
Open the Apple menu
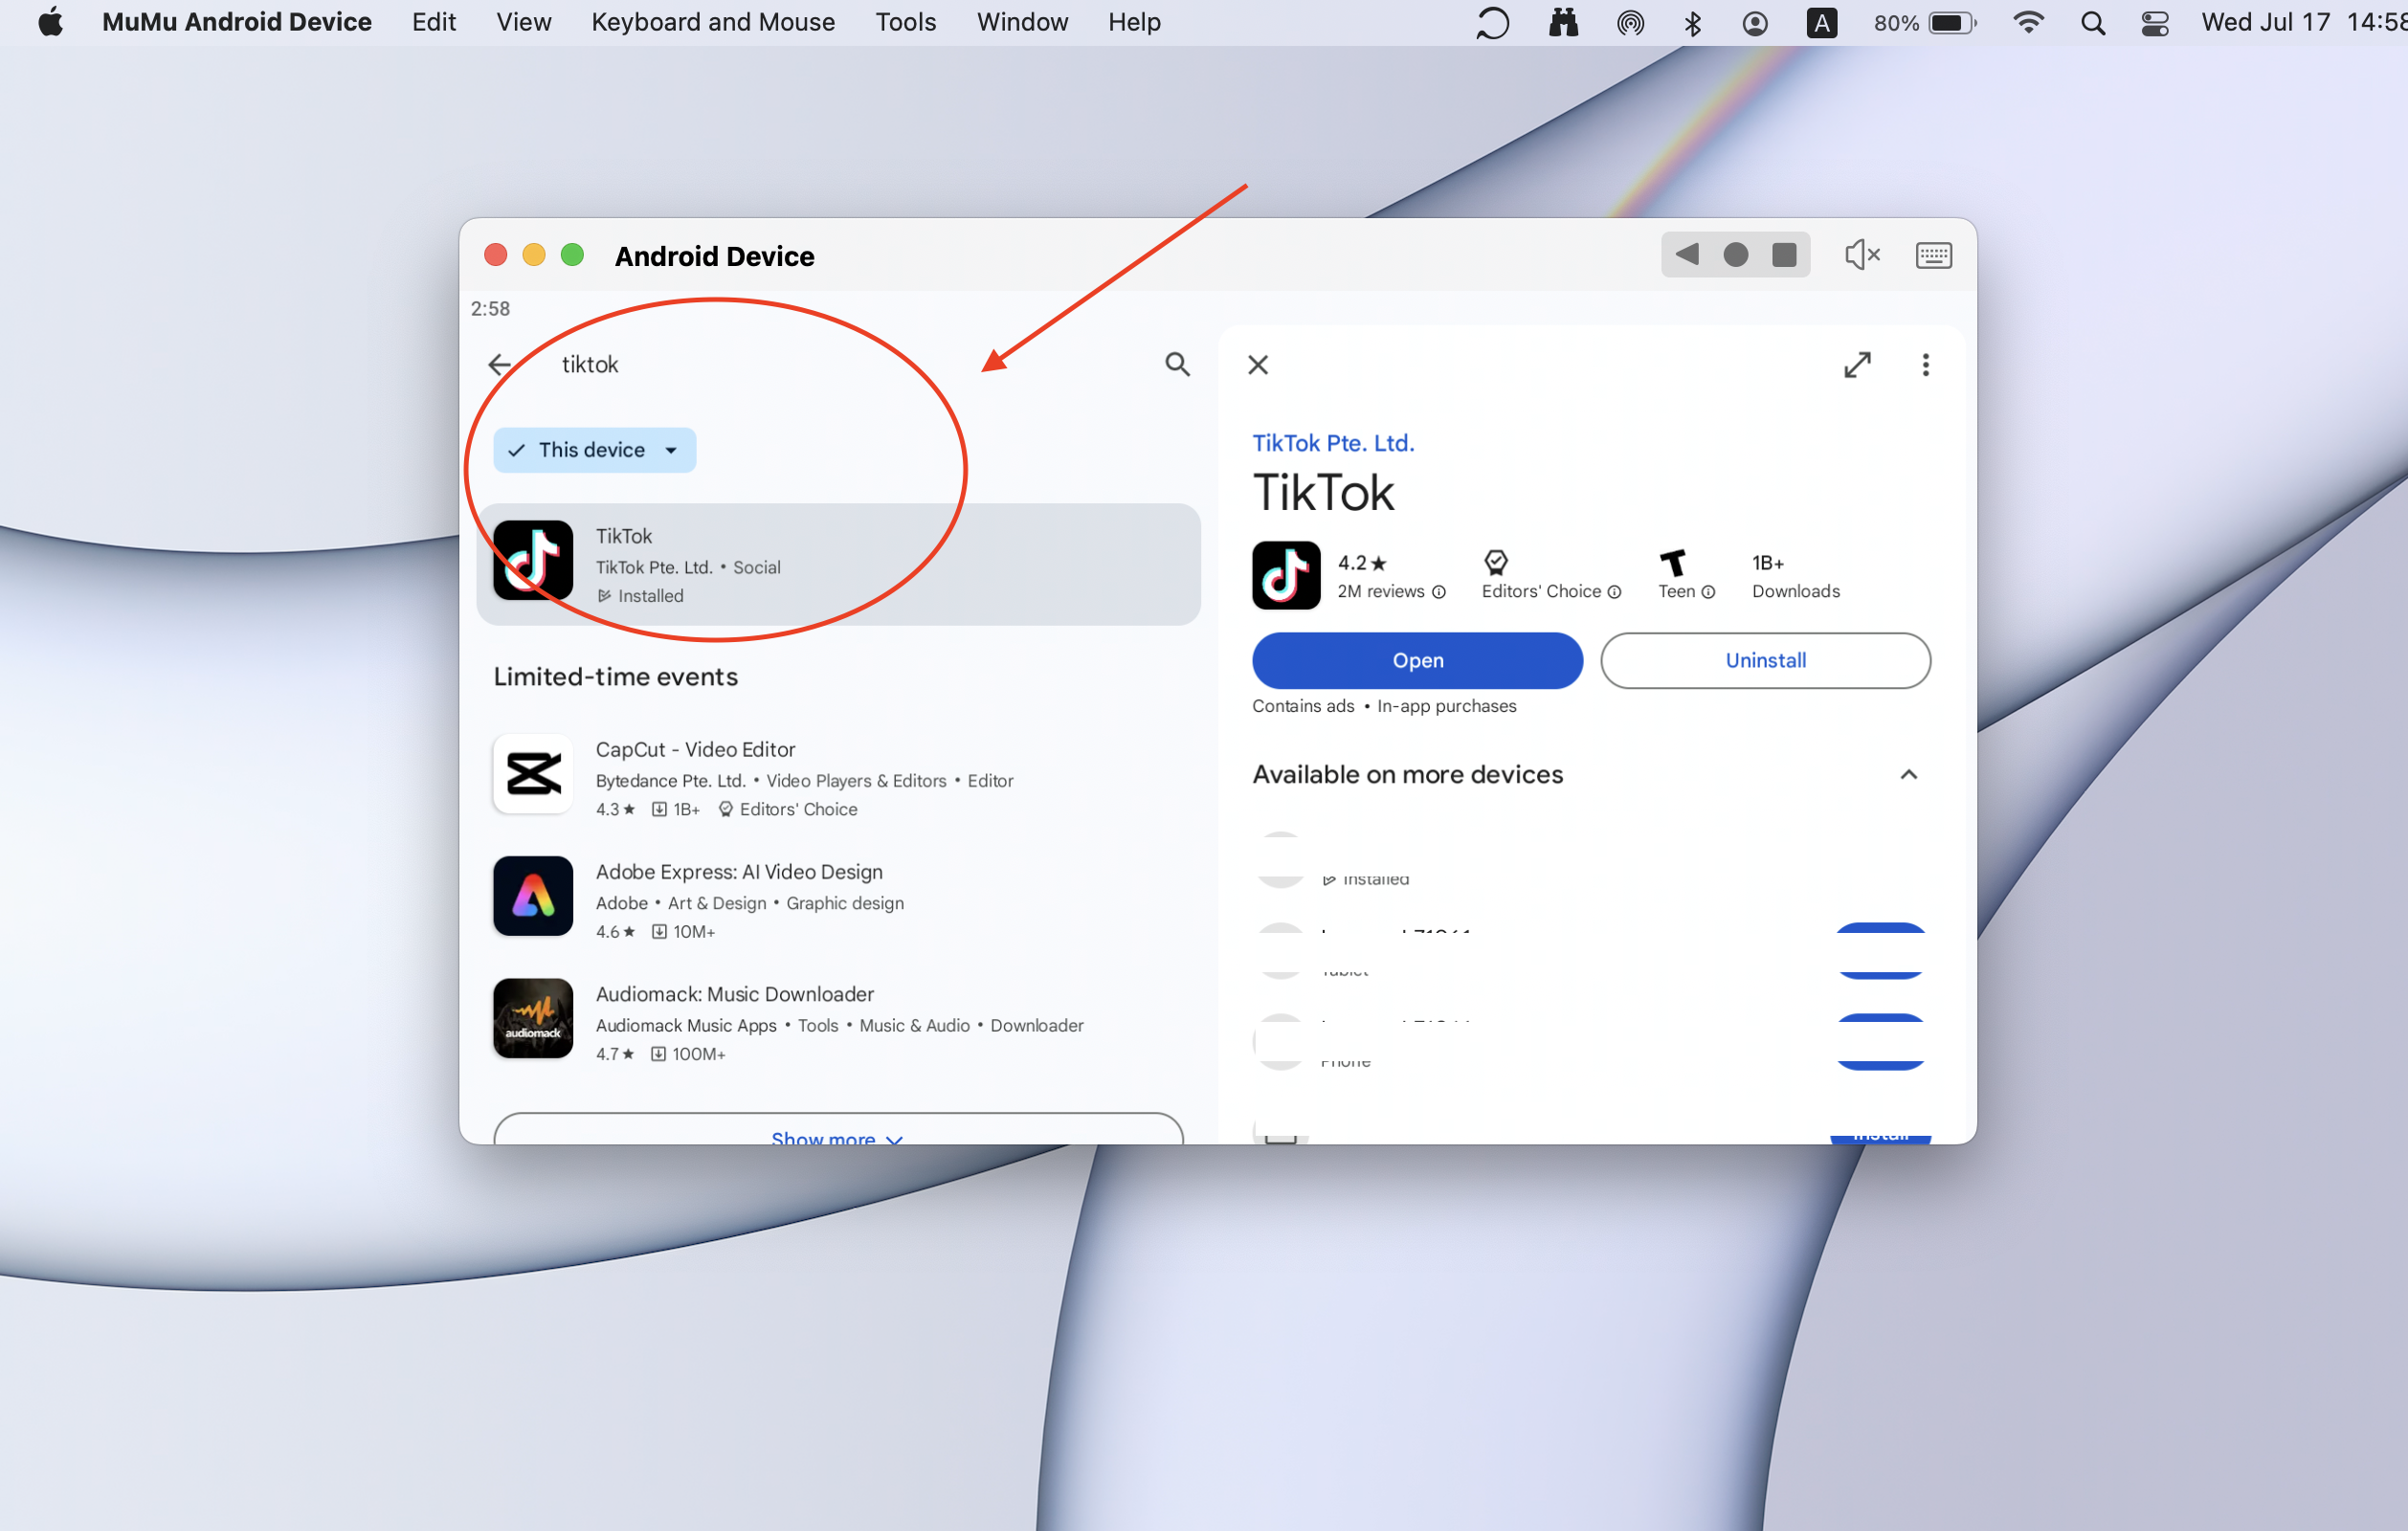pyautogui.click(x=50, y=22)
